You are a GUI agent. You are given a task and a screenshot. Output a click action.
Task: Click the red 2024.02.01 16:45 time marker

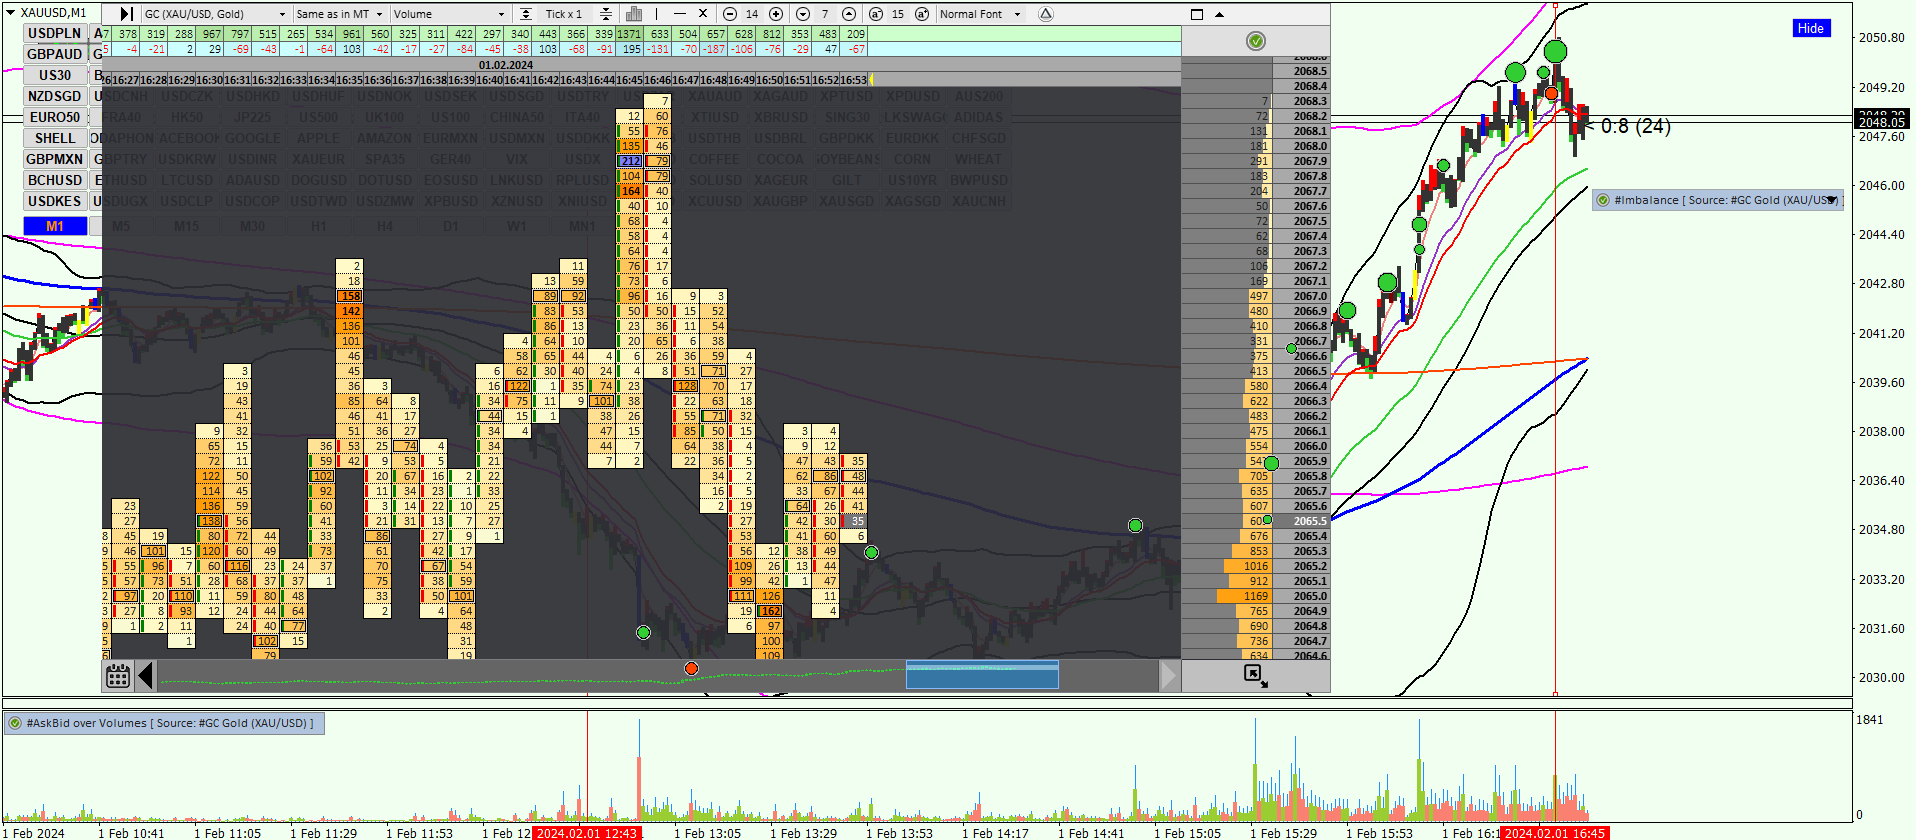coord(1555,833)
